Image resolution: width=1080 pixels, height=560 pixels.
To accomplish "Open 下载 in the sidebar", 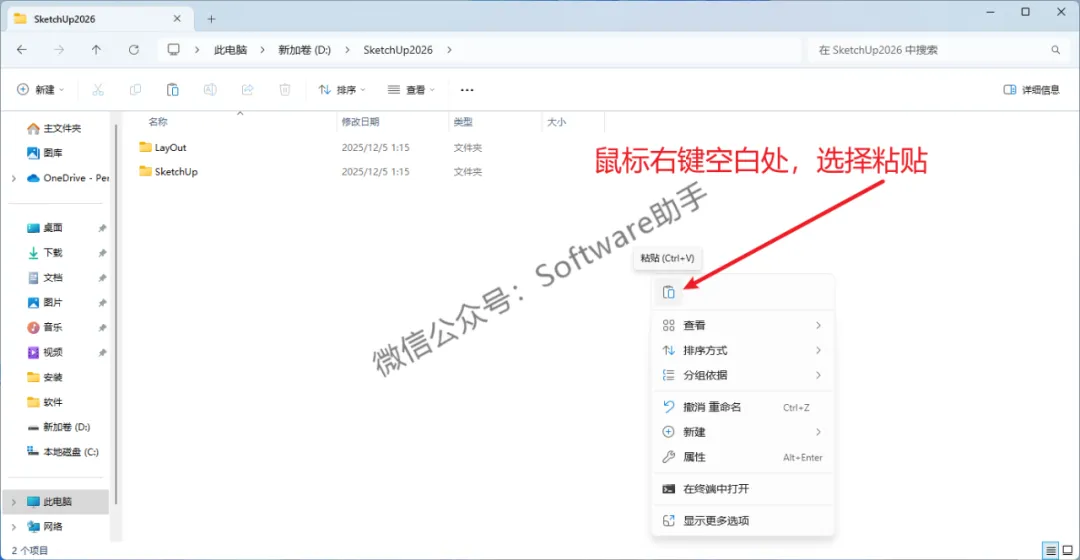I will (x=45, y=253).
